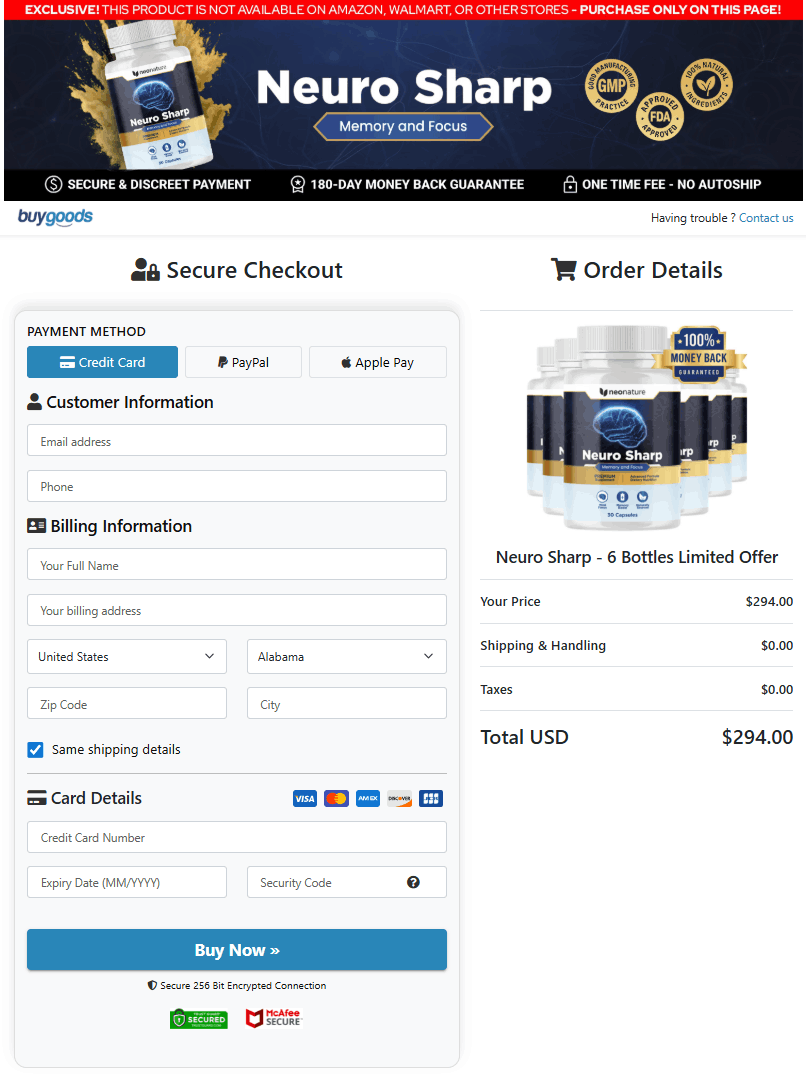Click the Amex card logo icon

pos(368,798)
